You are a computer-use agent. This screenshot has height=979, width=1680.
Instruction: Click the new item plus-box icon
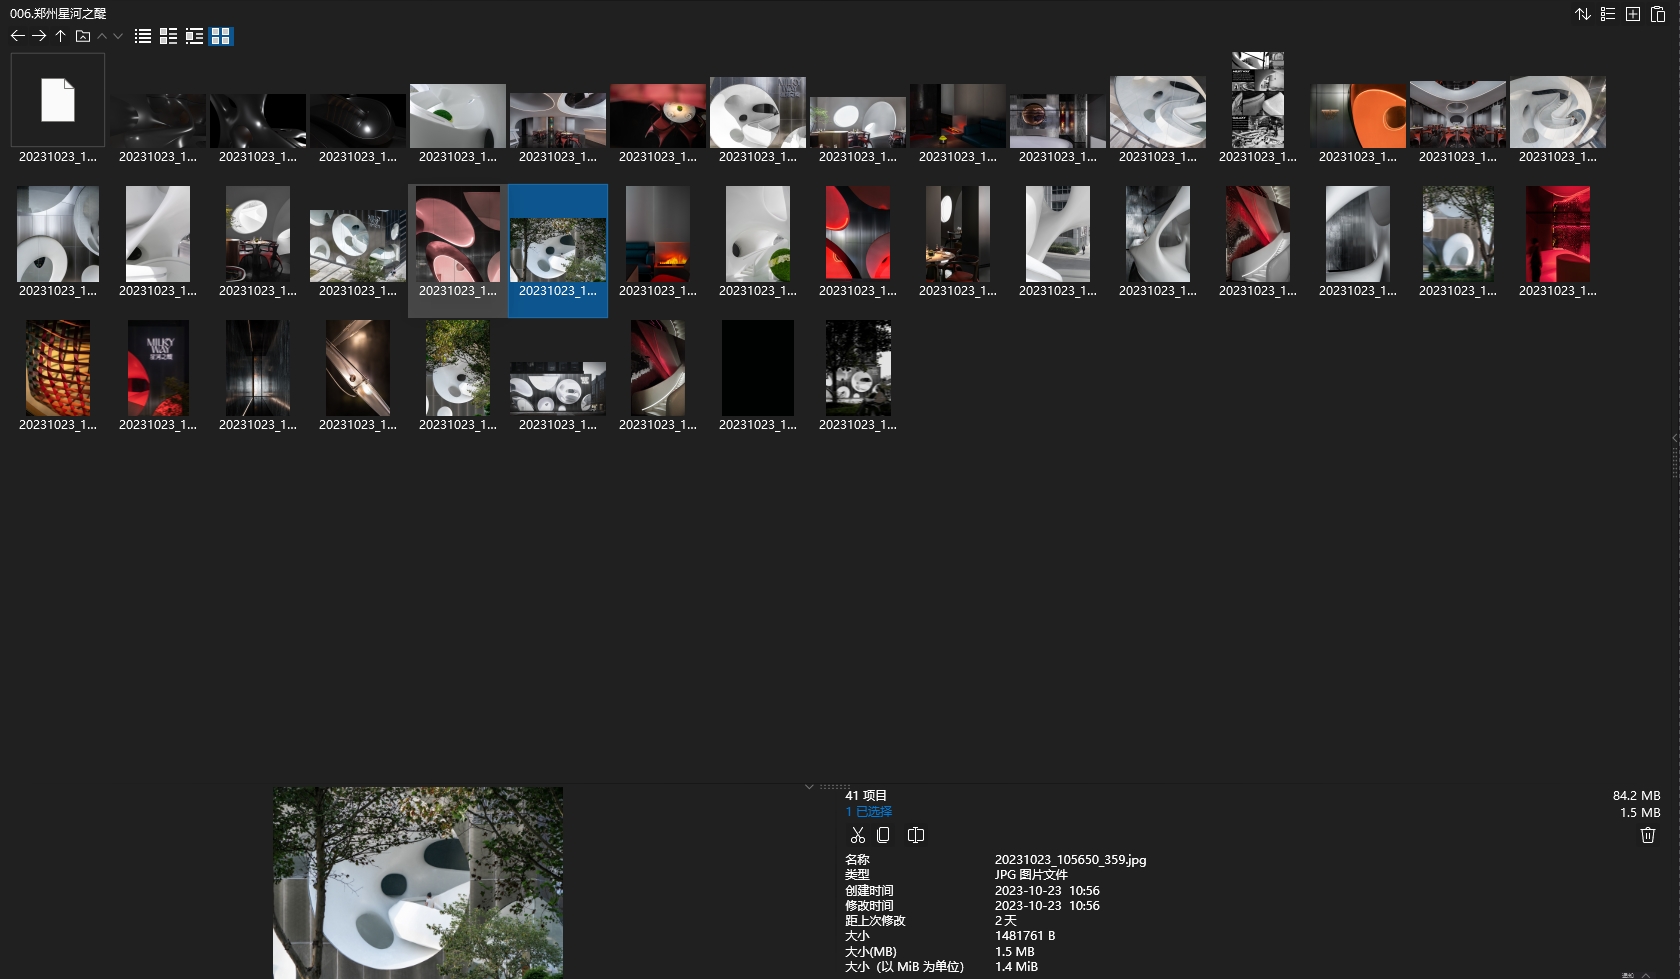[x=1632, y=14]
